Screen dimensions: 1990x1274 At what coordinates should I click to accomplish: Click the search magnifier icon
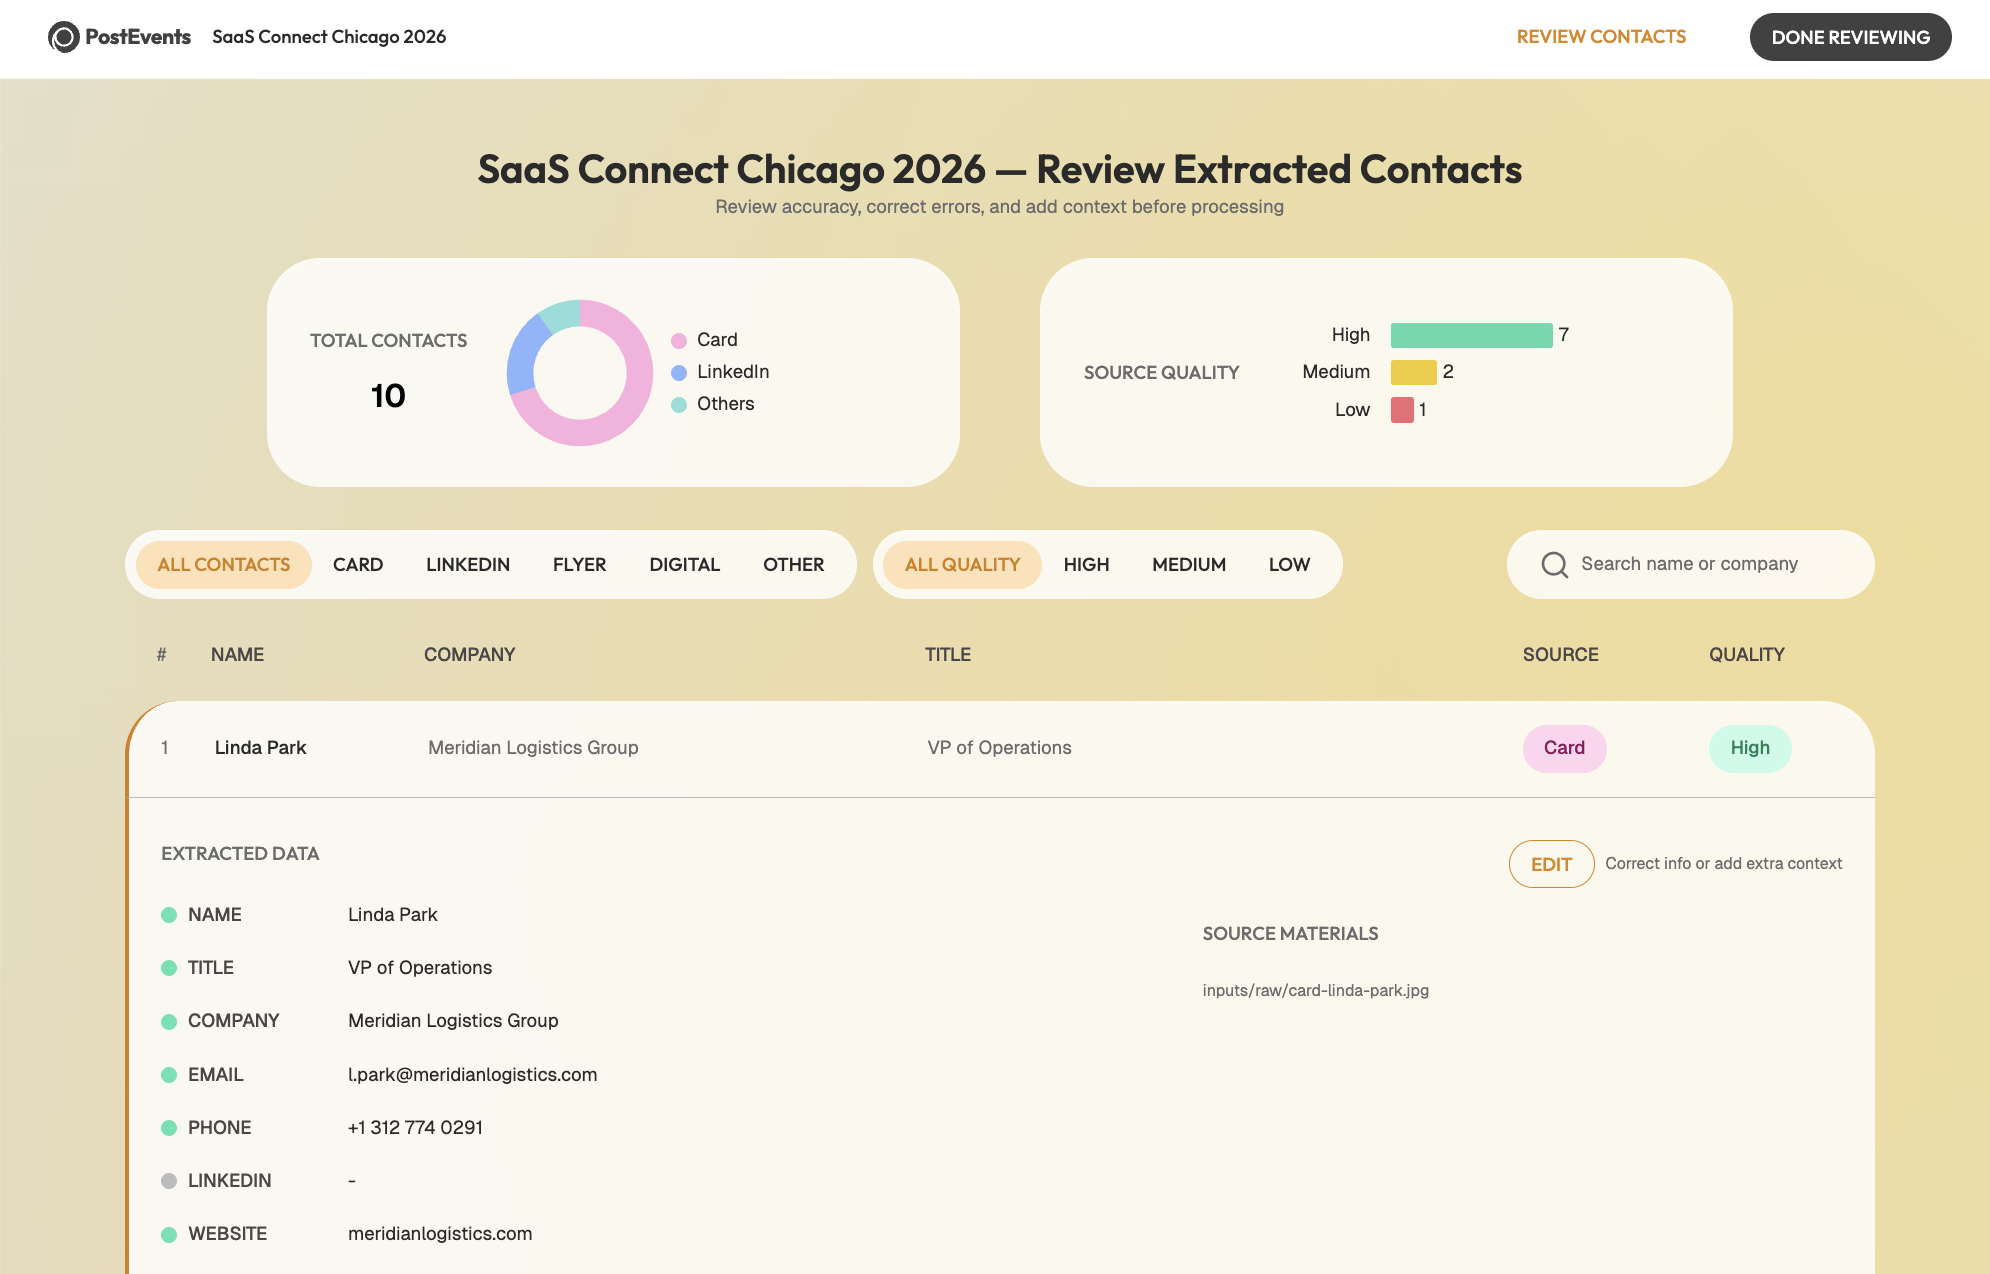[x=1554, y=565]
